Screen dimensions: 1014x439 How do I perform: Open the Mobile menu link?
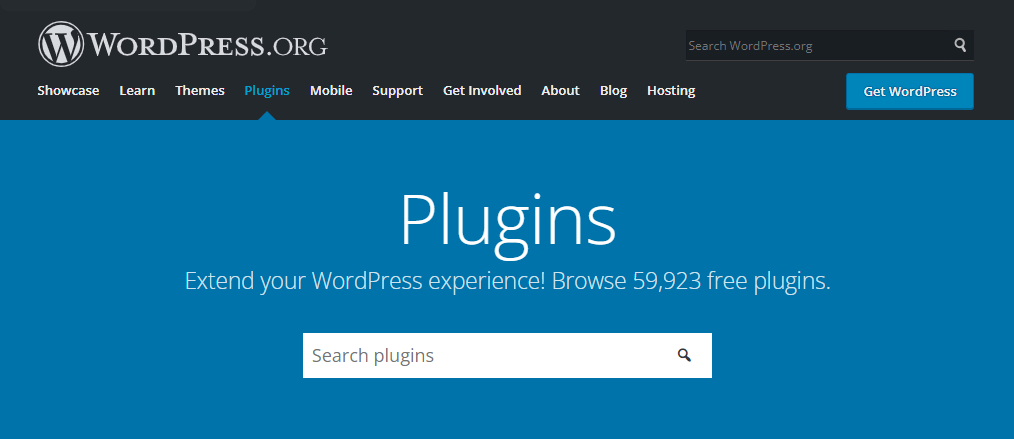(331, 90)
